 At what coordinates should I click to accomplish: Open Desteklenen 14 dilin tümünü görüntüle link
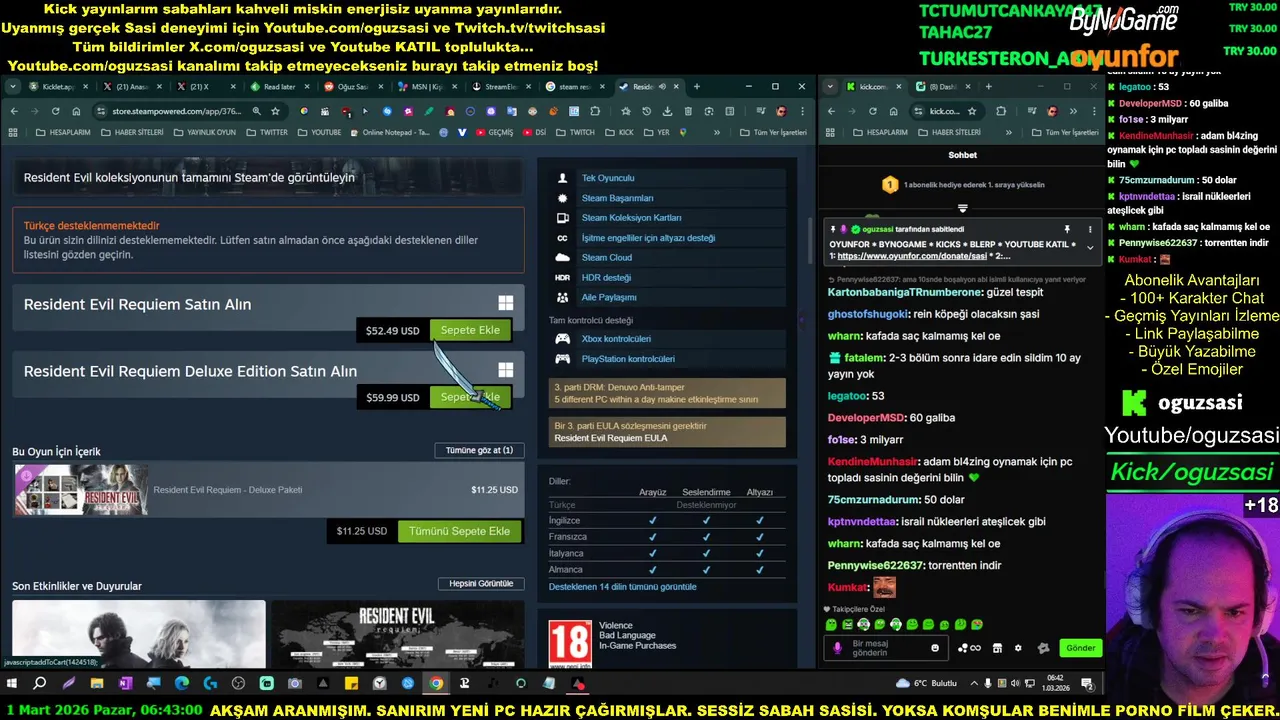click(x=622, y=586)
